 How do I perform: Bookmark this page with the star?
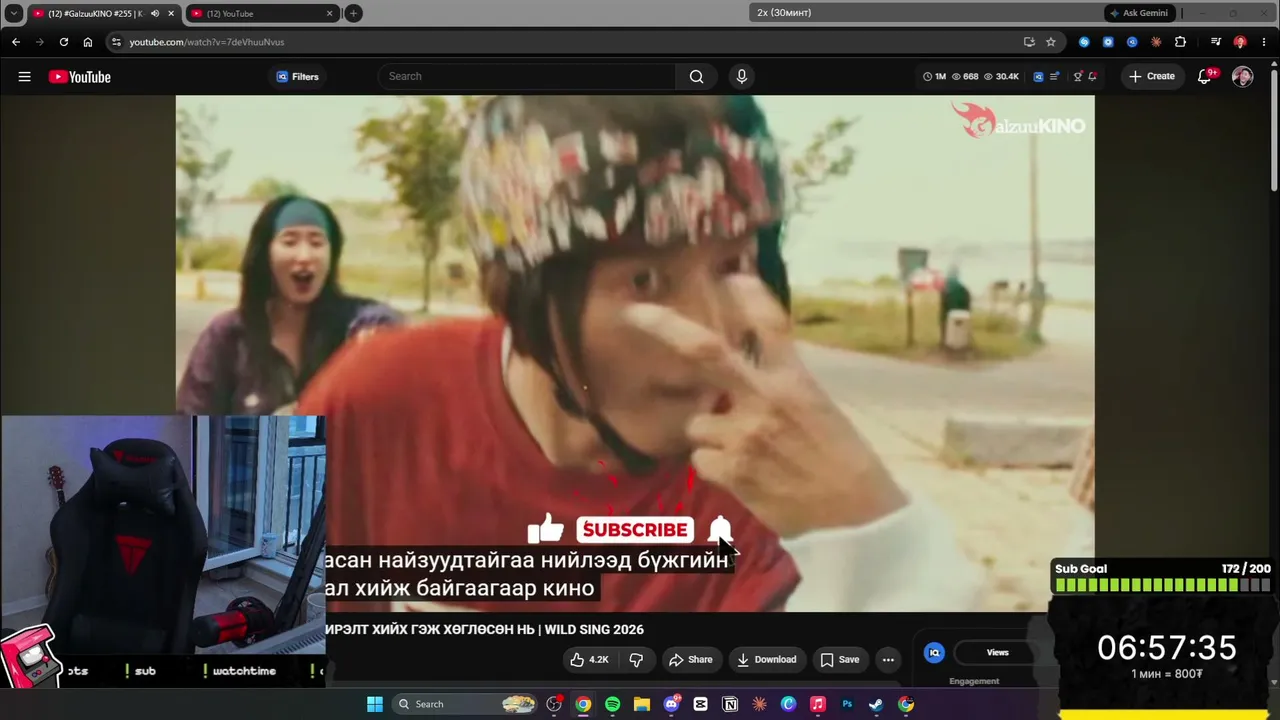click(x=1051, y=42)
